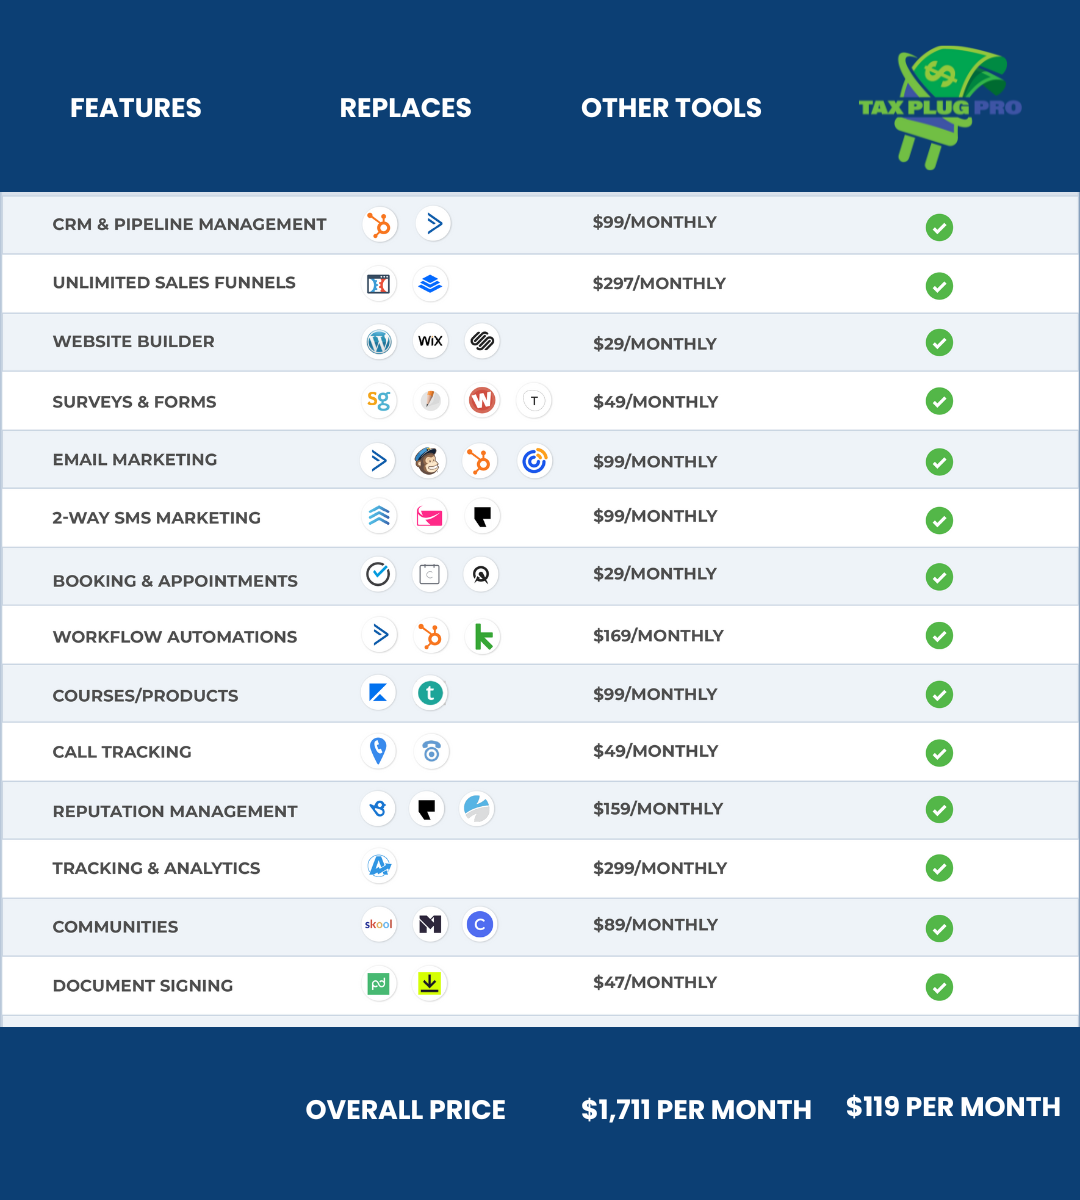Click the green checkmark for Workflow Automations

(x=939, y=636)
